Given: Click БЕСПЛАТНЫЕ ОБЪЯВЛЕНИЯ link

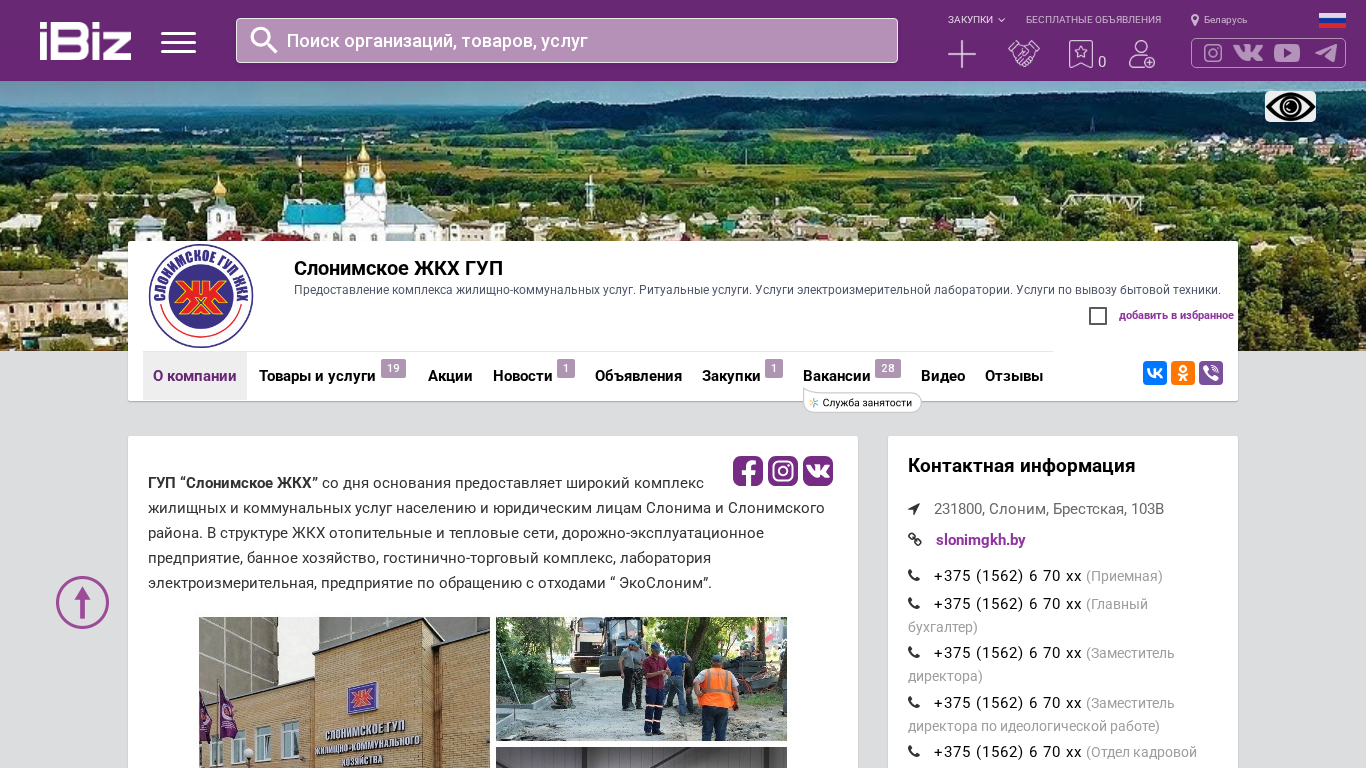Looking at the screenshot, I should coord(1093,20).
